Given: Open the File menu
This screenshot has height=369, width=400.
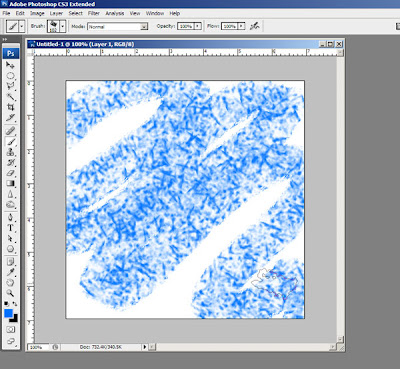Looking at the screenshot, I should pos(6,13).
